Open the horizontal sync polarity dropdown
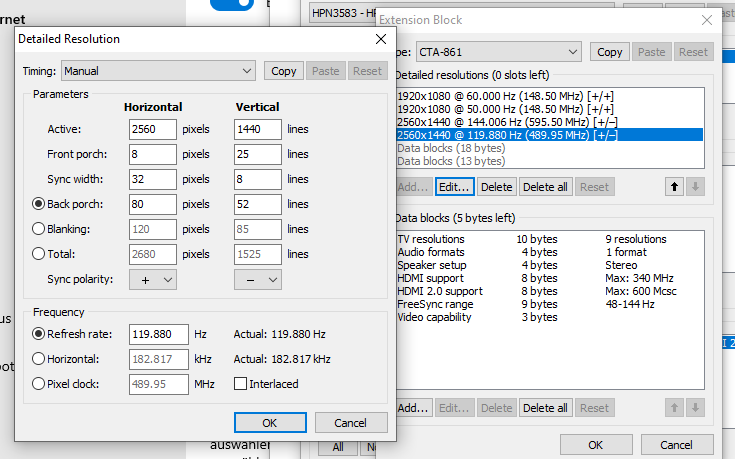This screenshot has width=735, height=459. tap(153, 280)
